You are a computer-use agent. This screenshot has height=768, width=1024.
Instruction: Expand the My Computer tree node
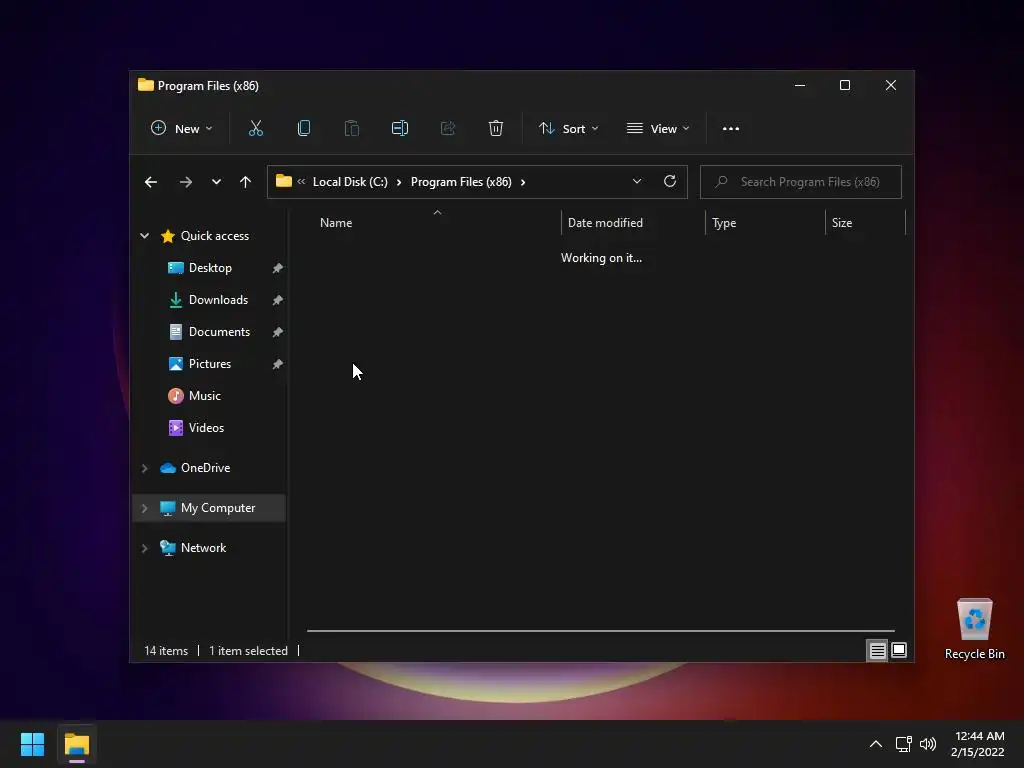point(144,508)
